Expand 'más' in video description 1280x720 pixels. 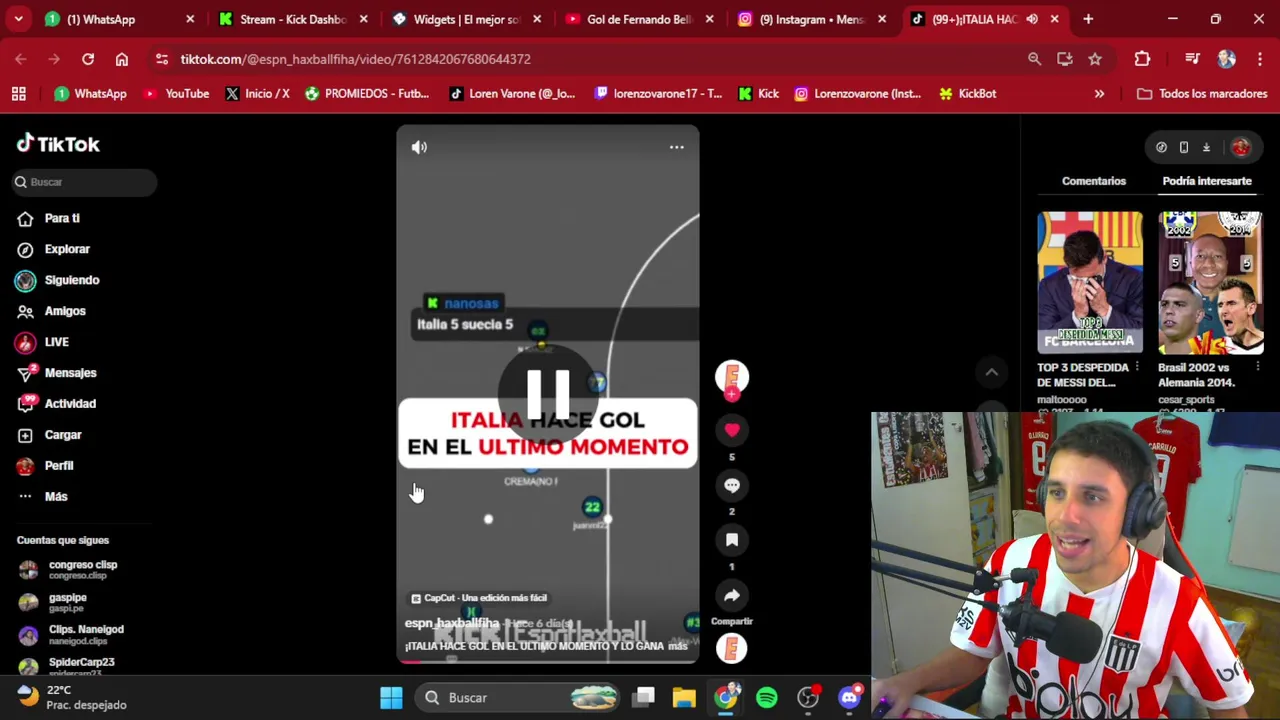677,646
